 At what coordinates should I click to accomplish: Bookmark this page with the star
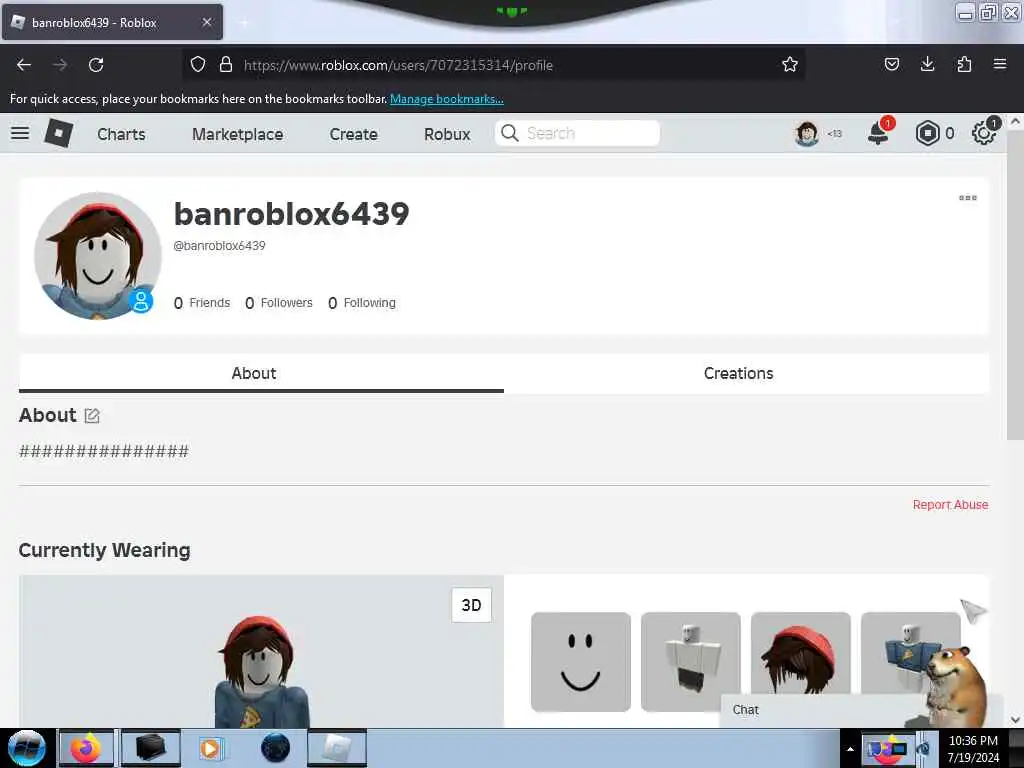click(x=790, y=64)
